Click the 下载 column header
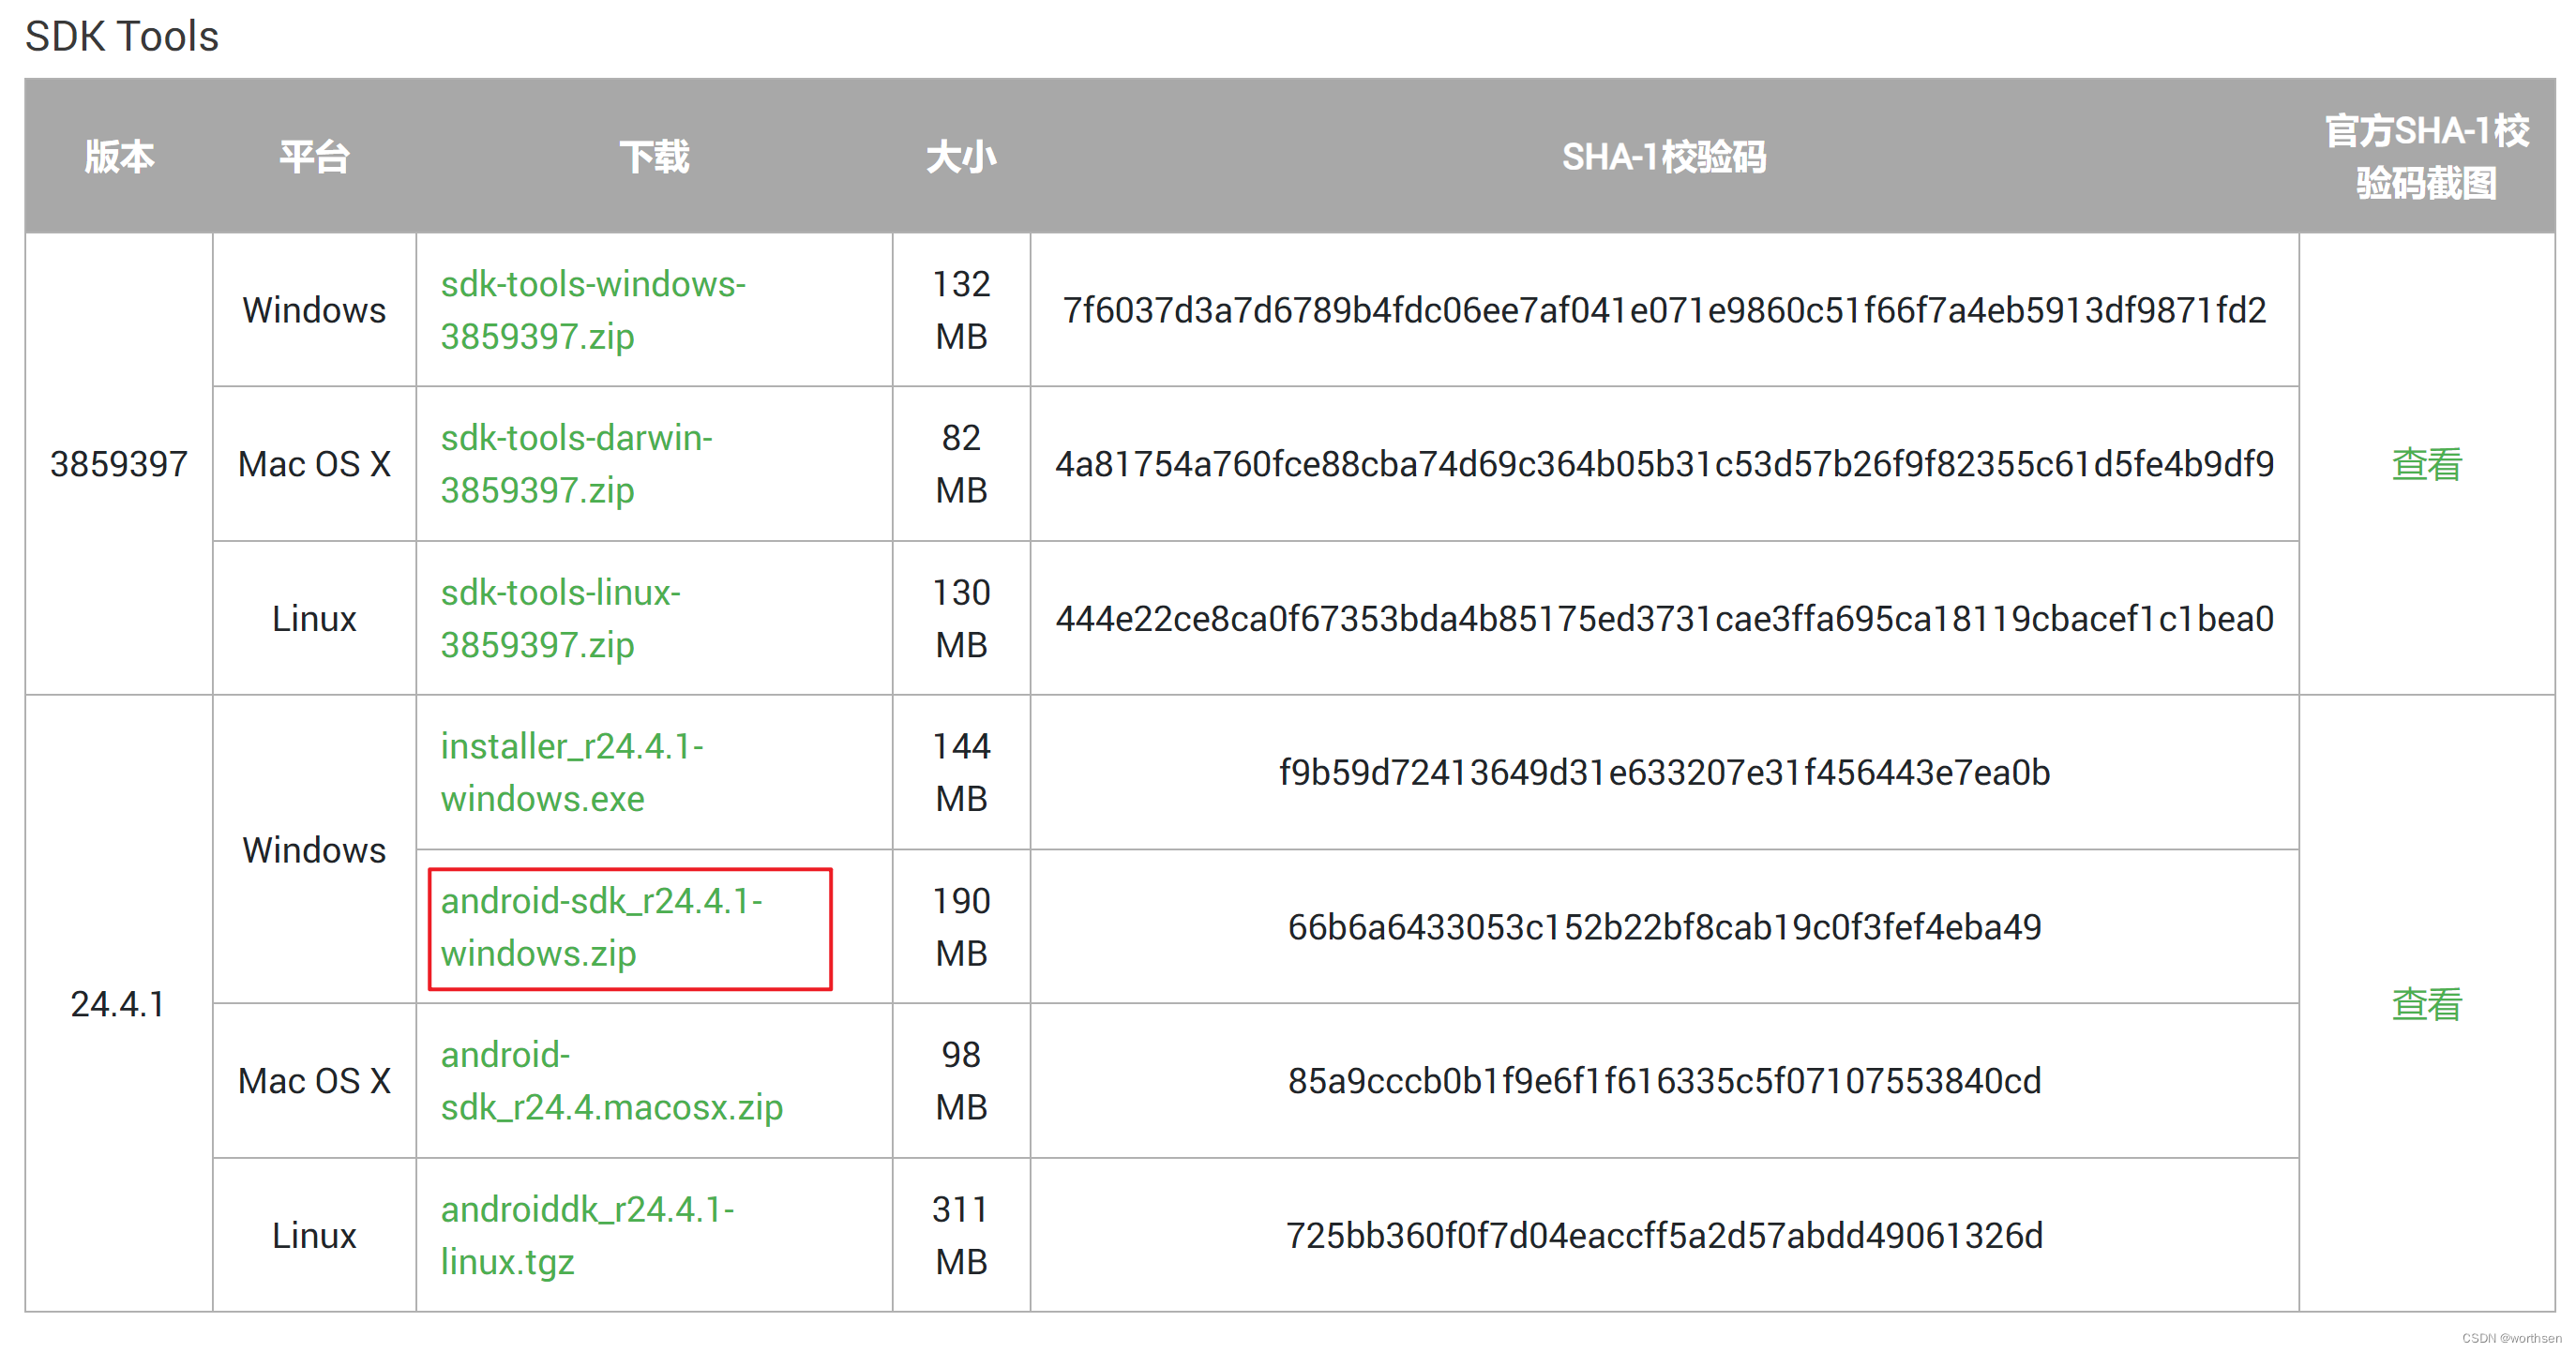 click(x=654, y=157)
